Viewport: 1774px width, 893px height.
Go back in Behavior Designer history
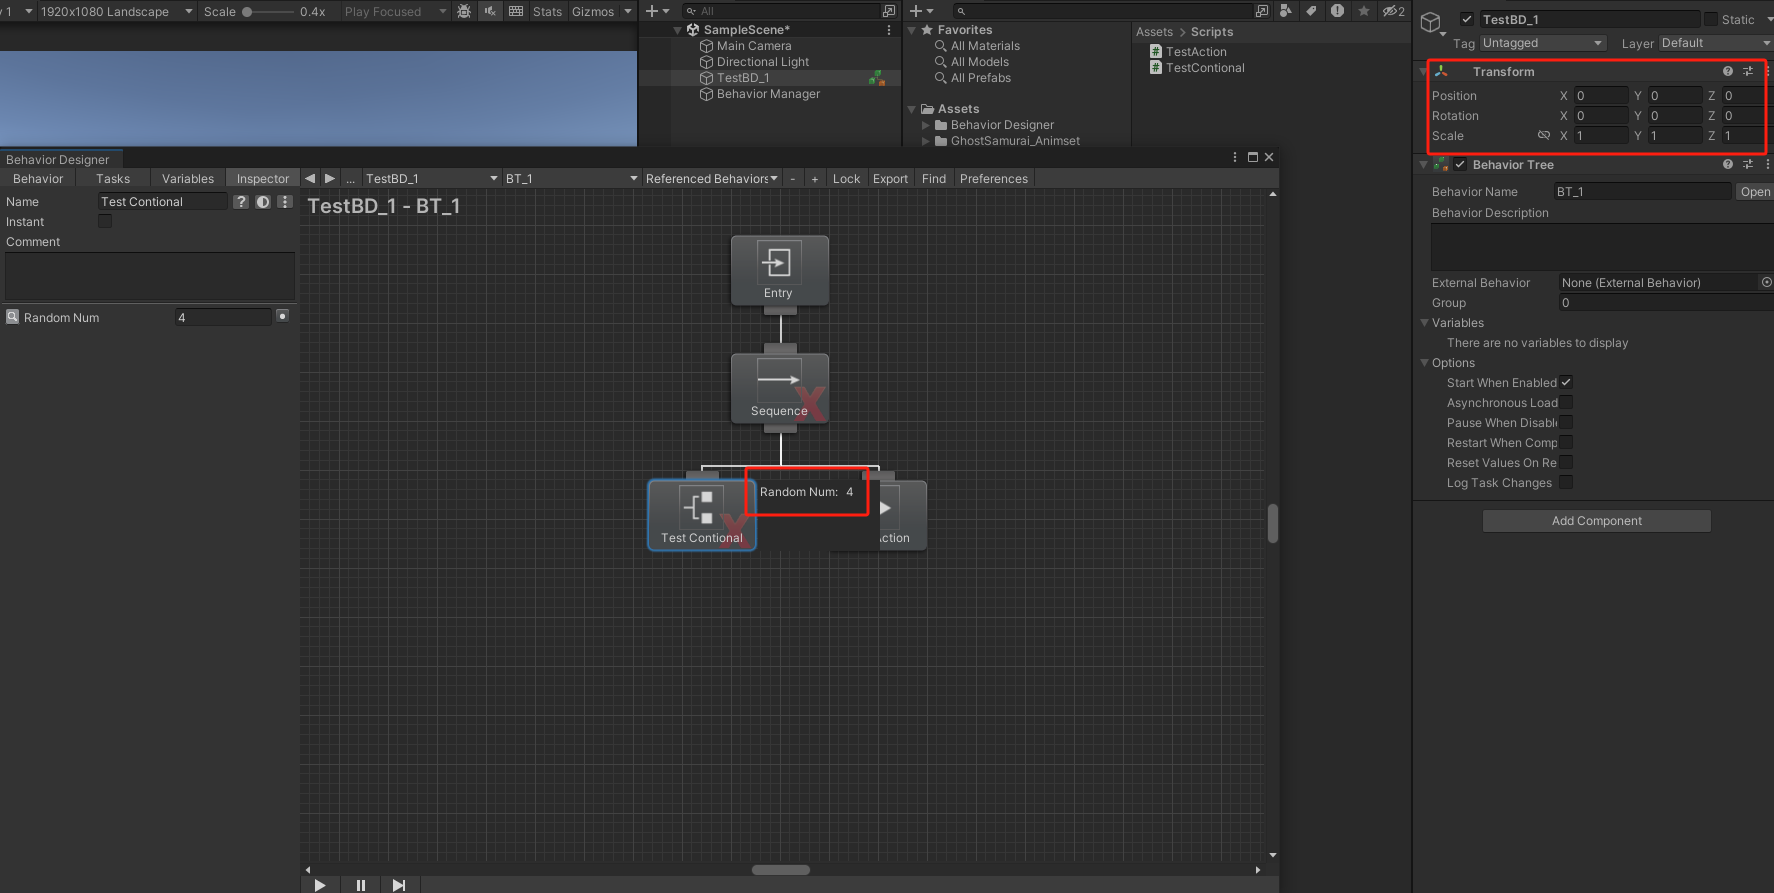[310, 178]
